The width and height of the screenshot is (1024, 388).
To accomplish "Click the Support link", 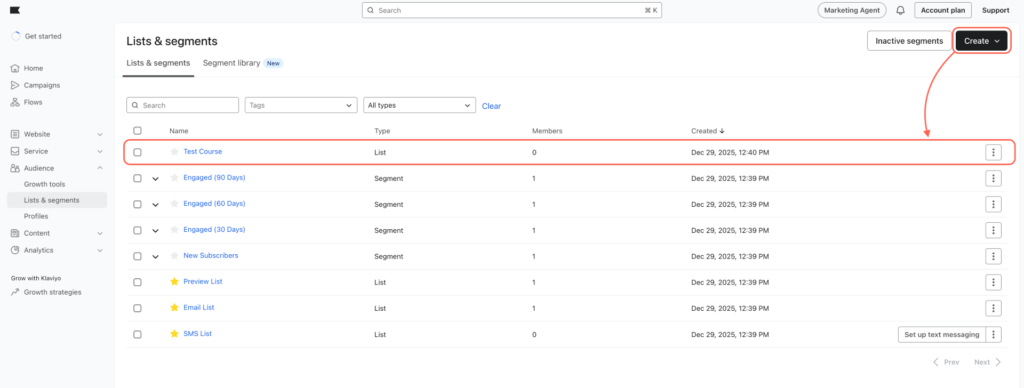I will click(995, 10).
